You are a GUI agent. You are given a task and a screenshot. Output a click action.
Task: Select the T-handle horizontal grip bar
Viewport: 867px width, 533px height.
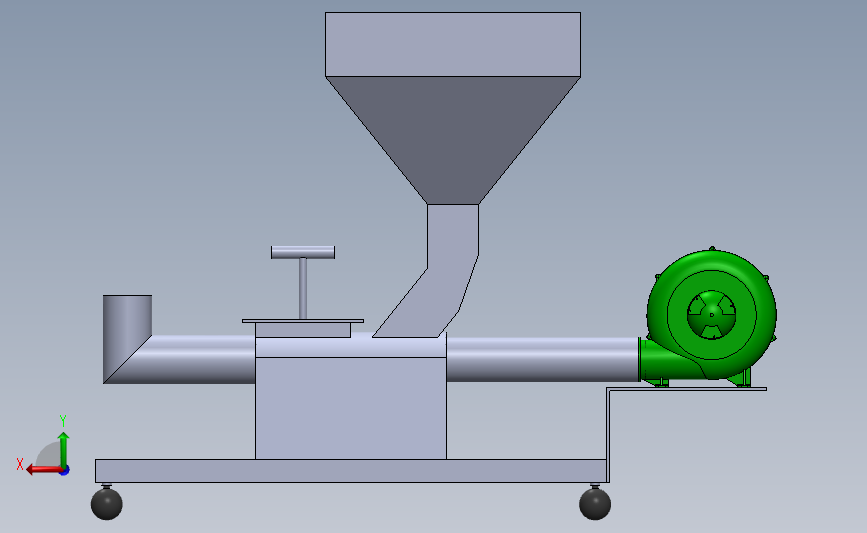[x=302, y=252]
